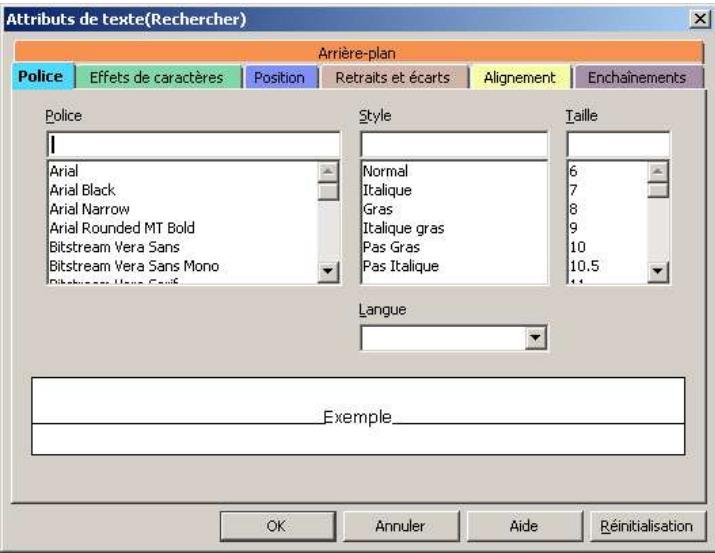715x553 pixels.
Task: Switch to the Alignement tab
Action: pos(520,78)
